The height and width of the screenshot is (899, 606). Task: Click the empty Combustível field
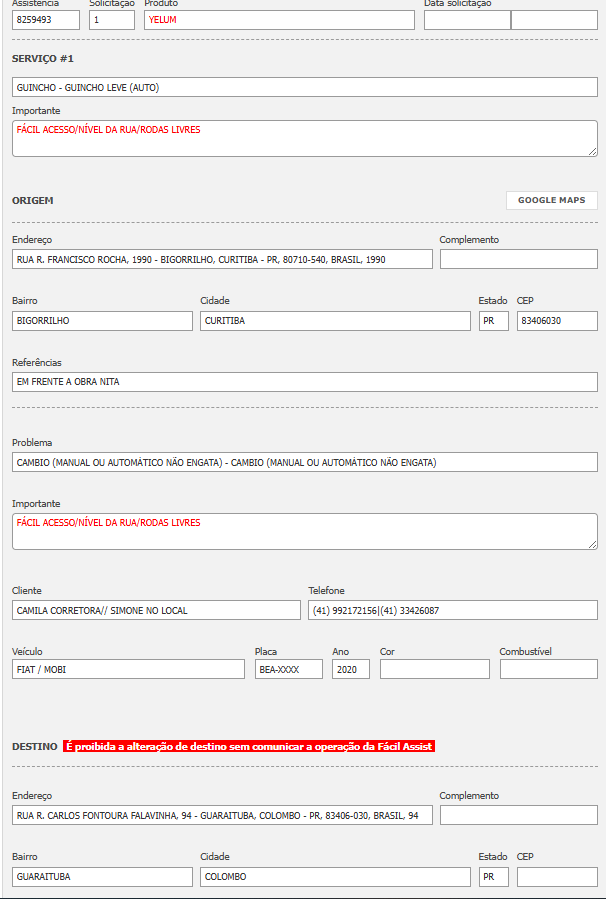[548, 670]
